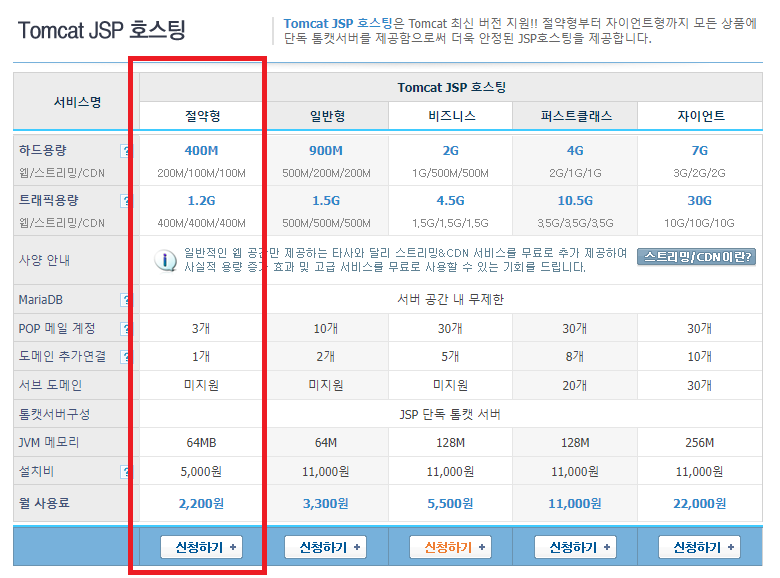The image size is (780, 578).
Task: Click the 30G traffic value
Action: [x=699, y=200]
